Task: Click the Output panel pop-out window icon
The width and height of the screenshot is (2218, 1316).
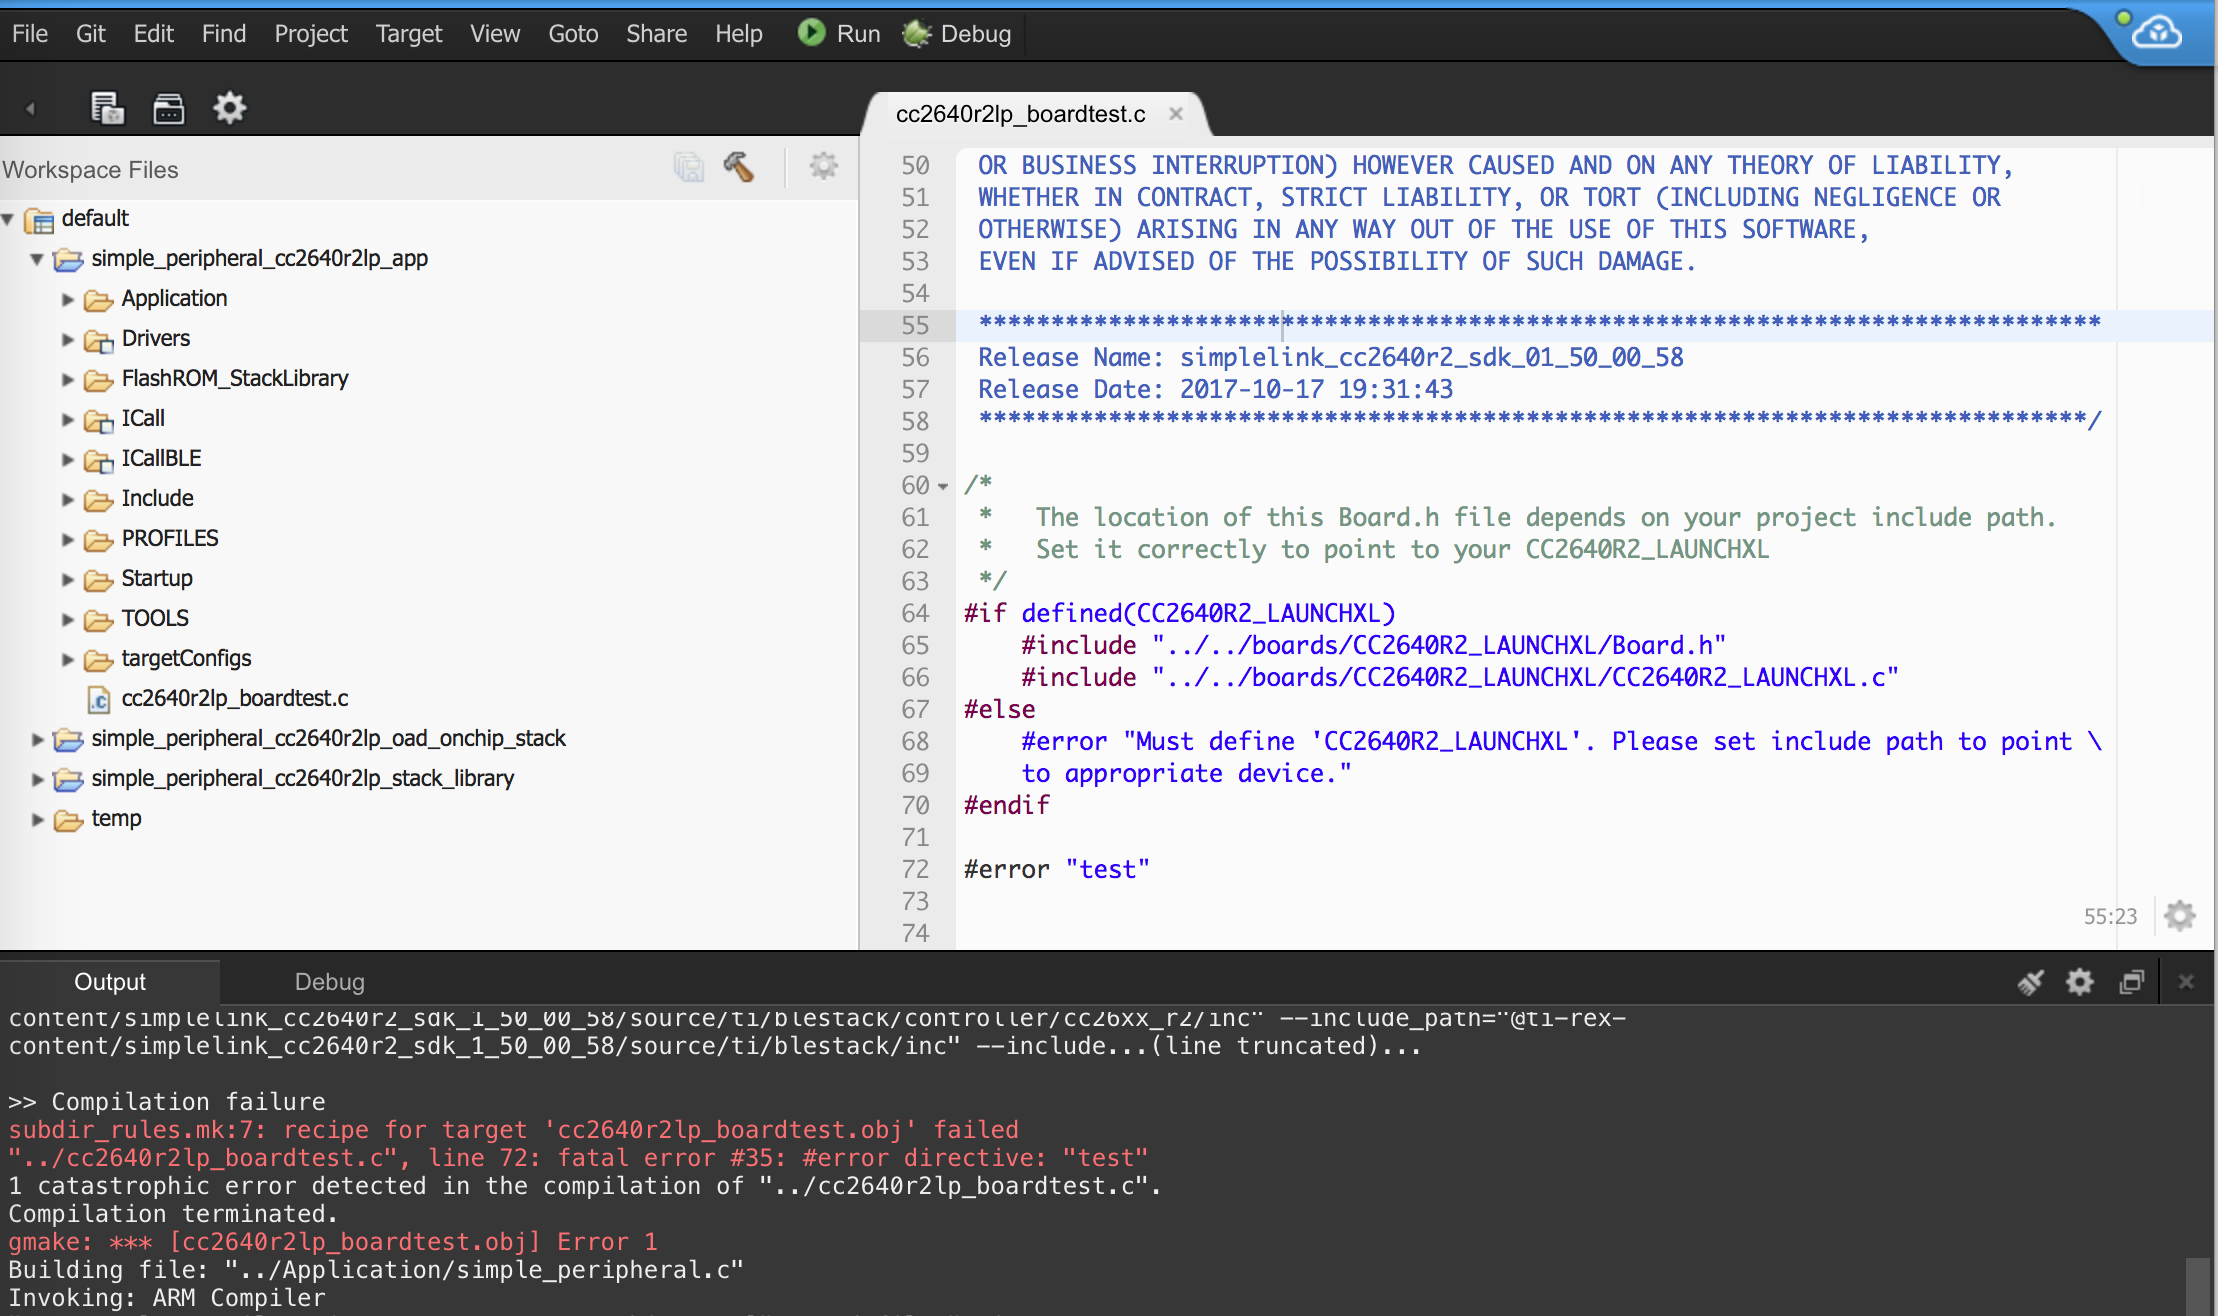Action: tap(2131, 982)
